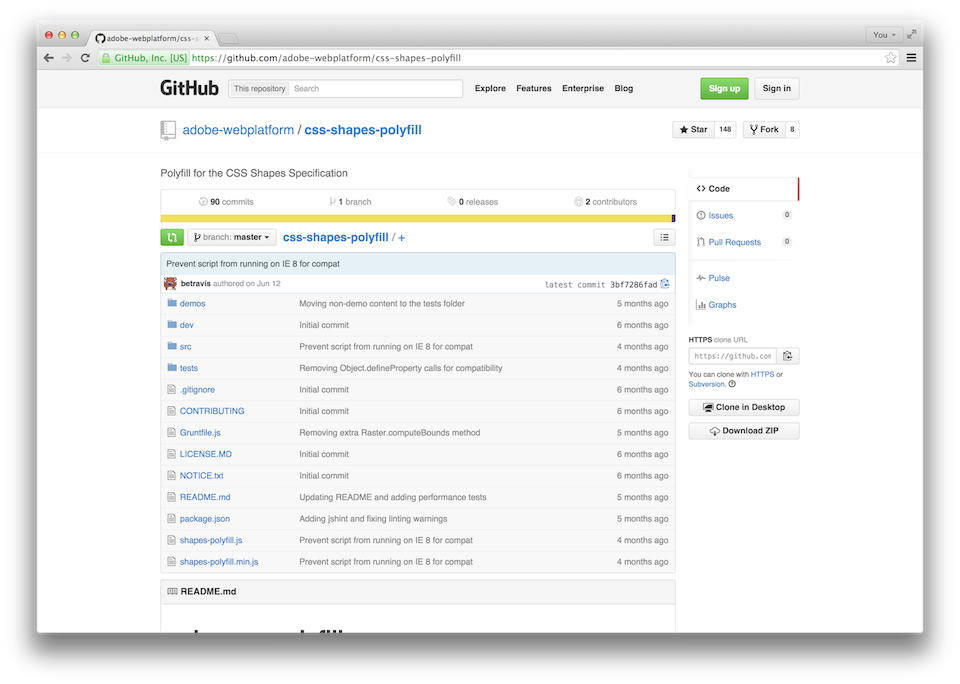
Task: Go to Pull Requests section
Action: point(734,242)
